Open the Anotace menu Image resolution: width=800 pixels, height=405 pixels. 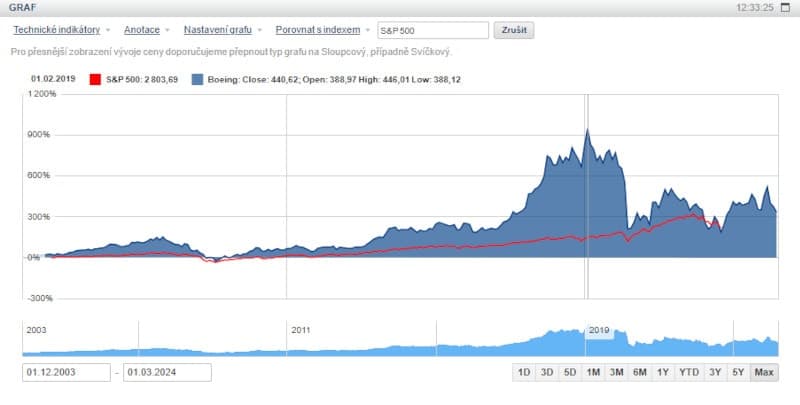point(142,30)
